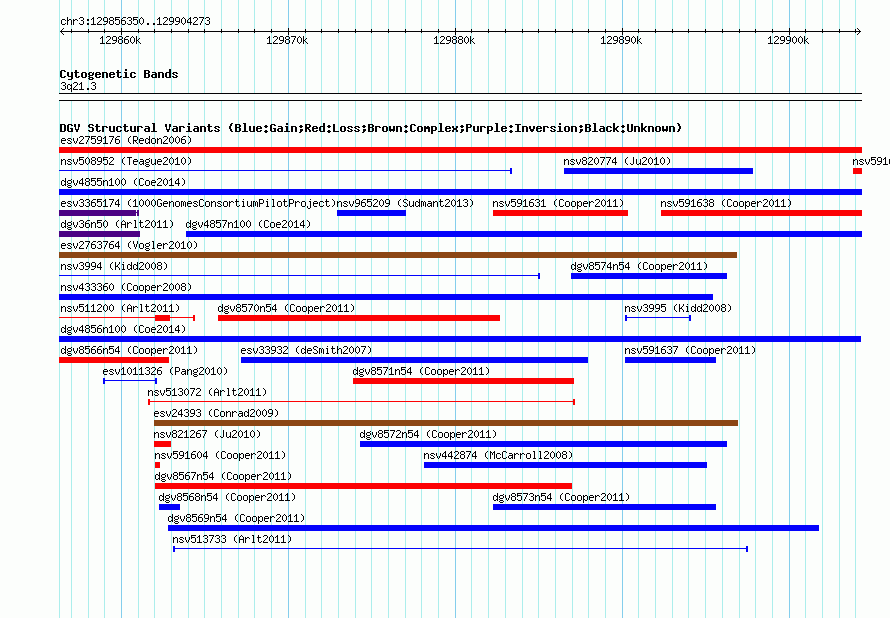
Task: Click nsv511200 (Arlt2011) label
Action: [120, 308]
